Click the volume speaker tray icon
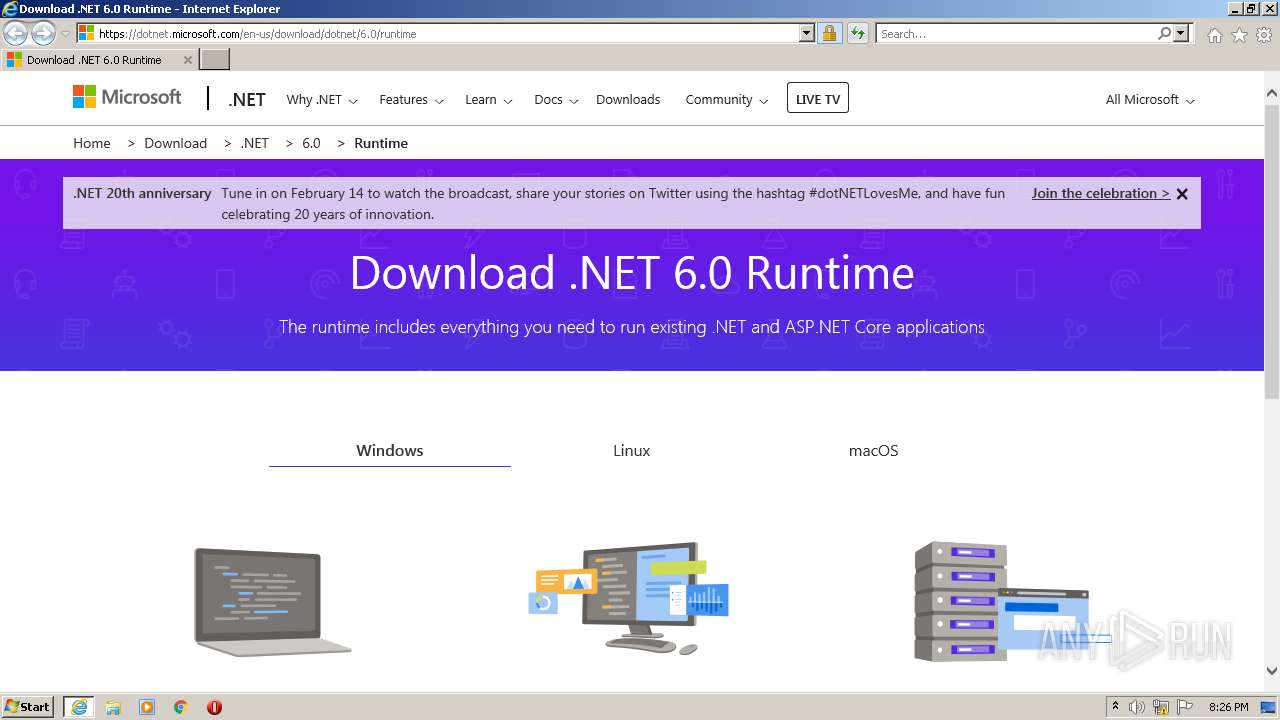This screenshot has height=720, width=1280. tap(1137, 707)
